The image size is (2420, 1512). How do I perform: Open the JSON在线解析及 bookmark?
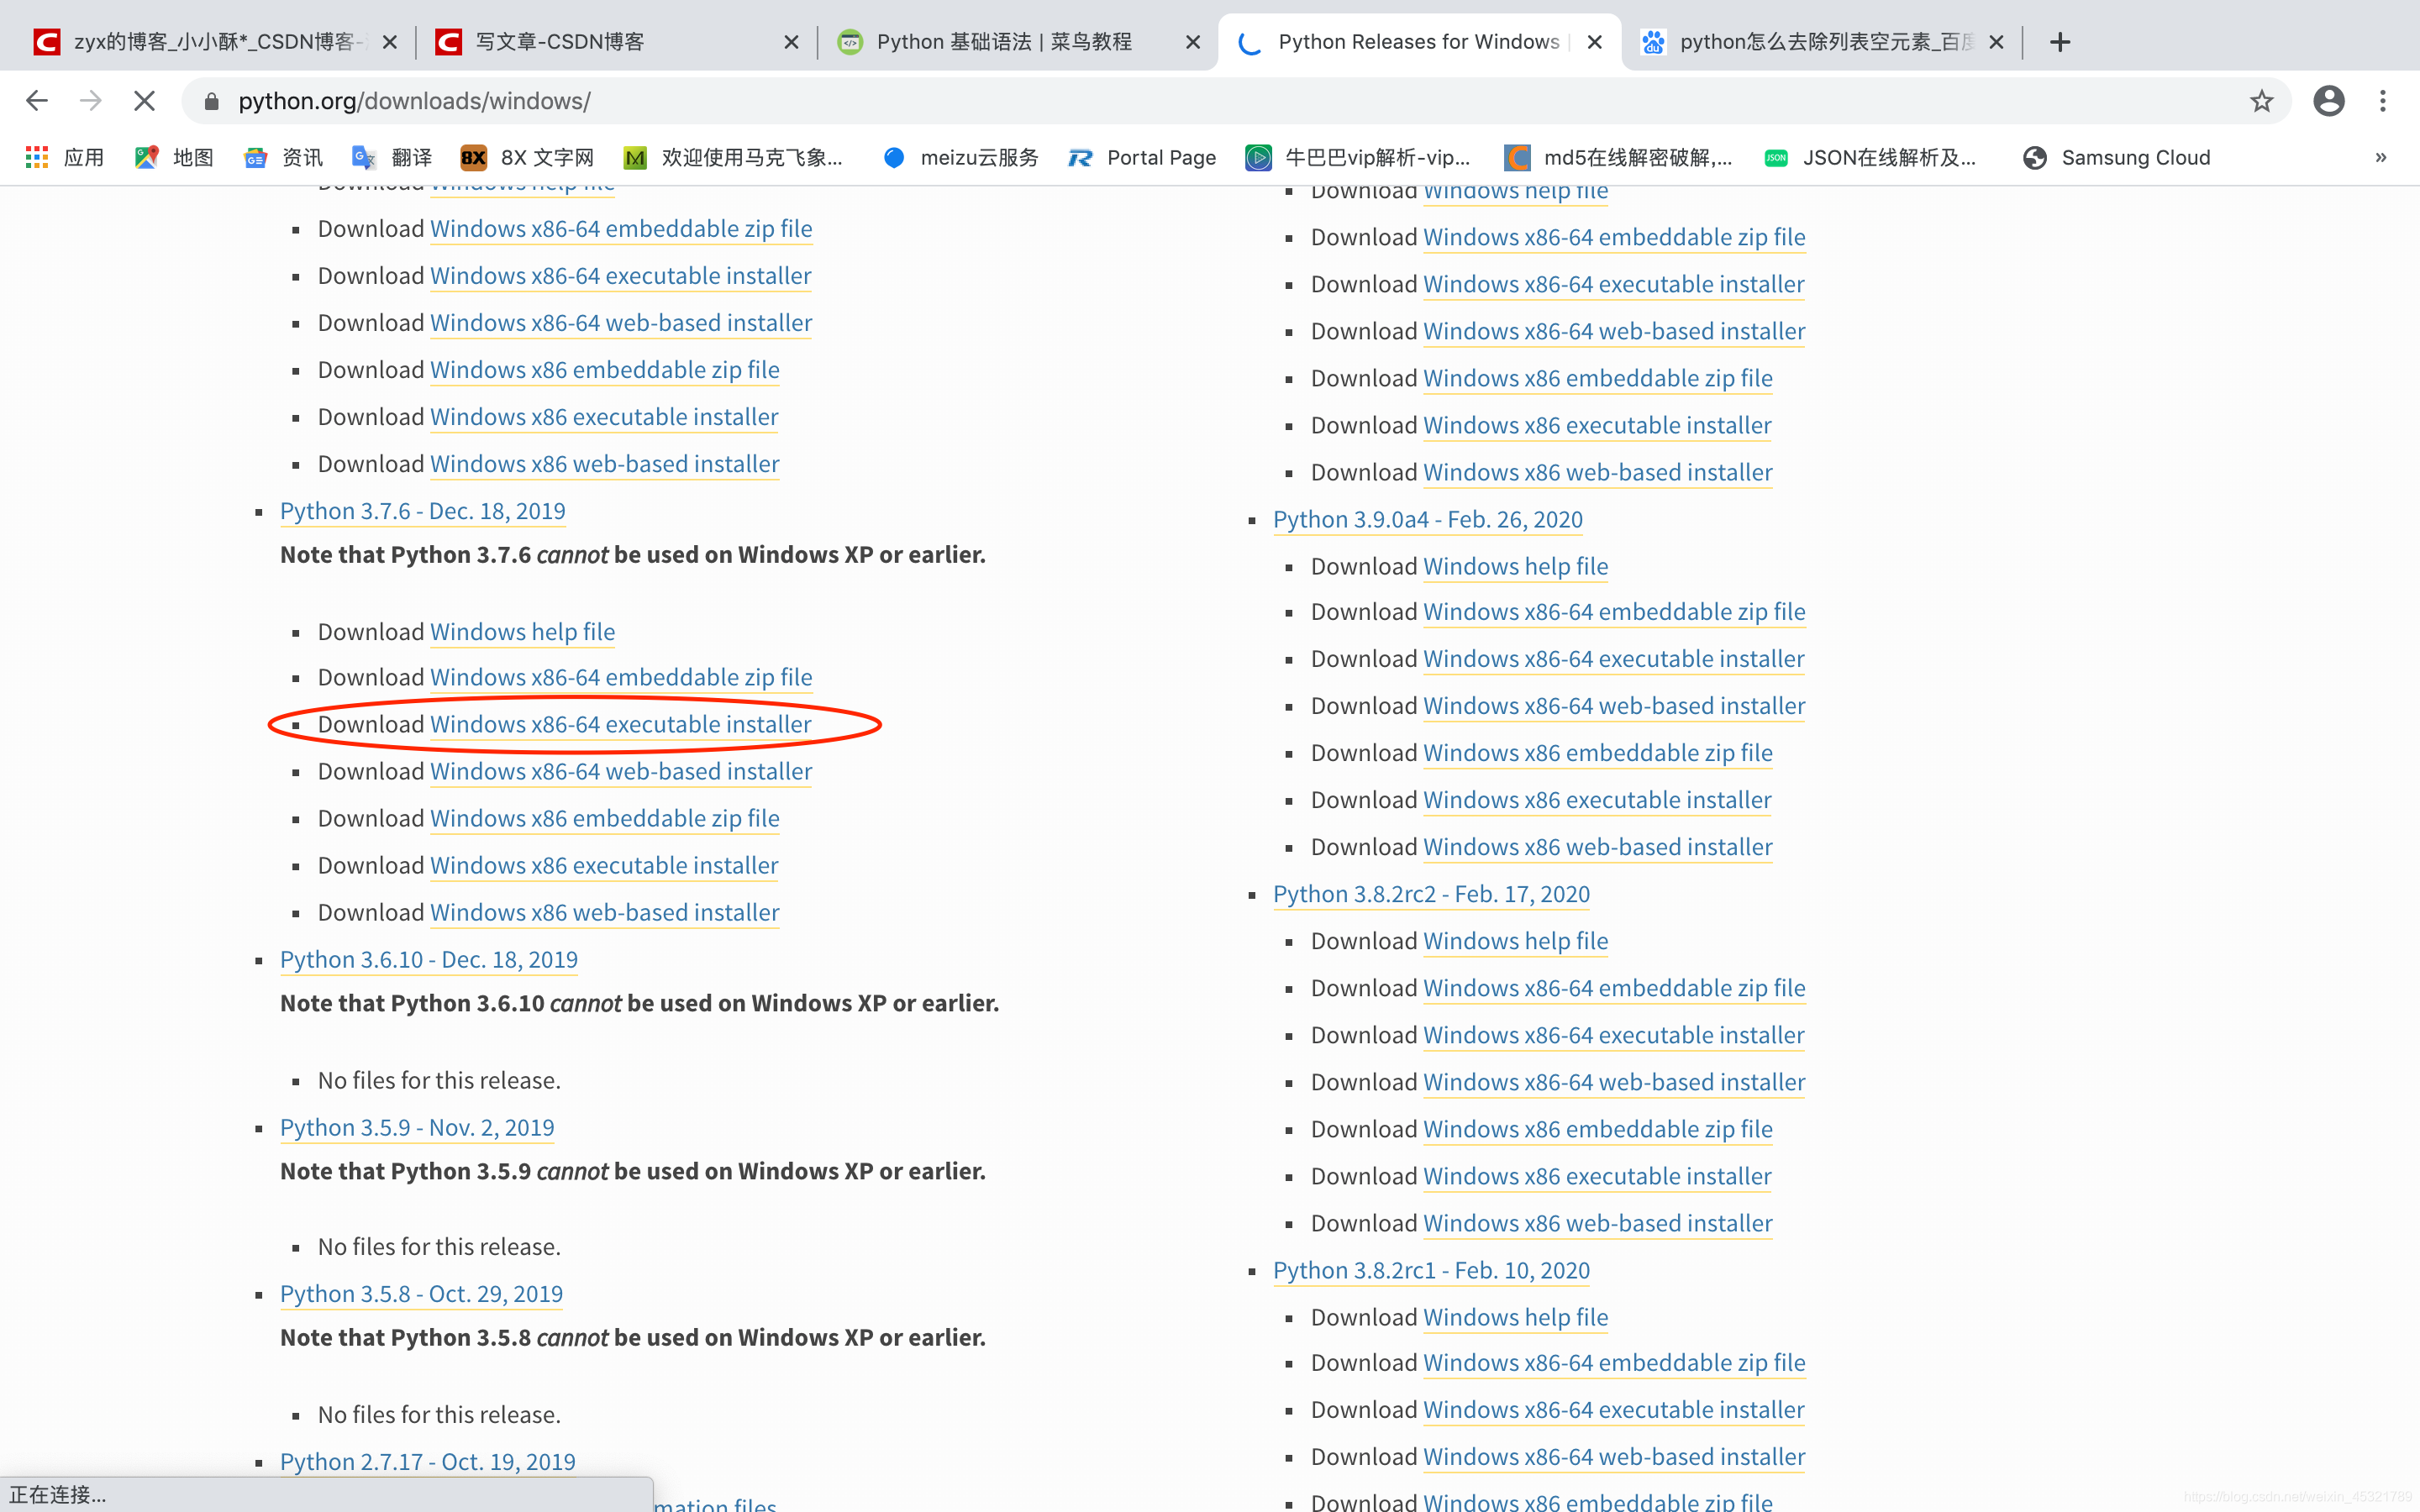[1870, 157]
